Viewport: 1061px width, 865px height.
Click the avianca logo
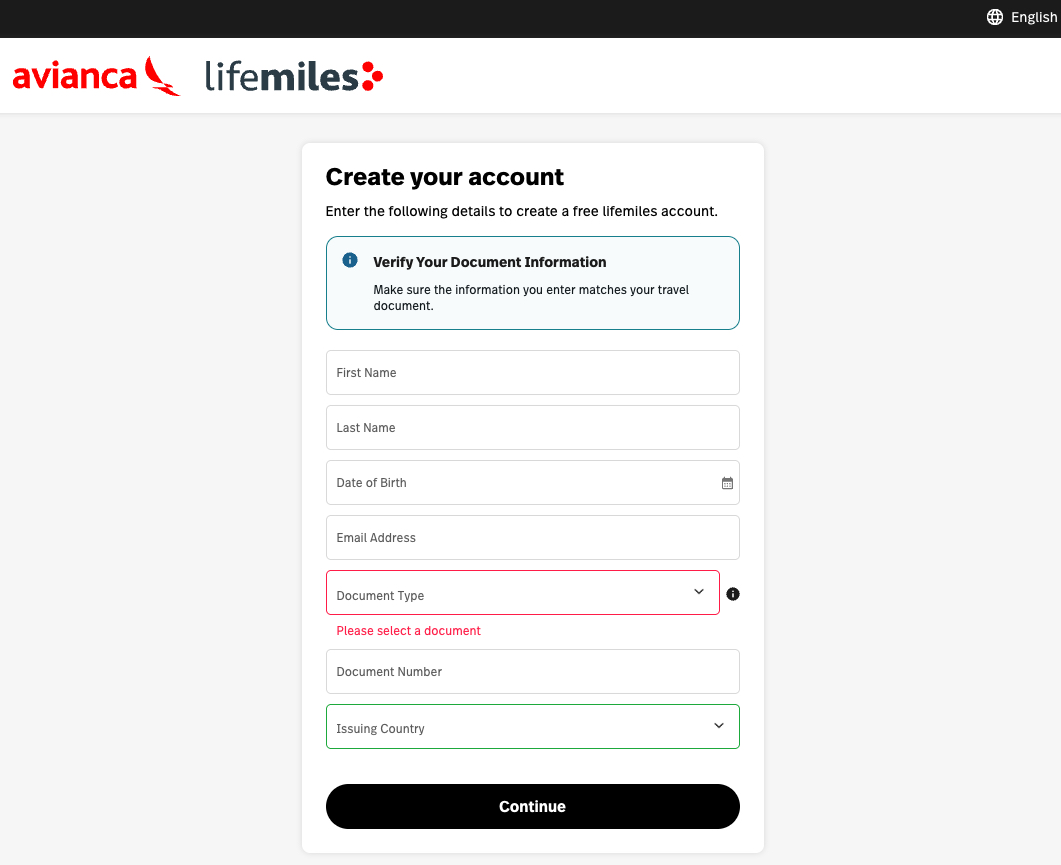tap(96, 76)
